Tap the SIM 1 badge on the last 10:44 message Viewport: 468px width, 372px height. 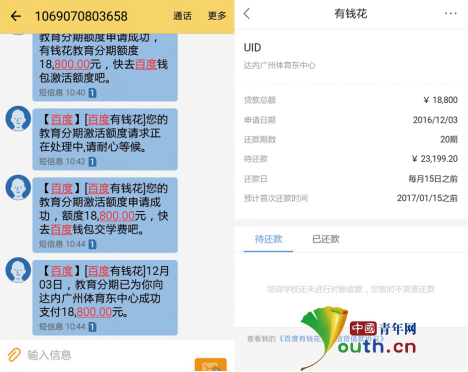click(92, 327)
